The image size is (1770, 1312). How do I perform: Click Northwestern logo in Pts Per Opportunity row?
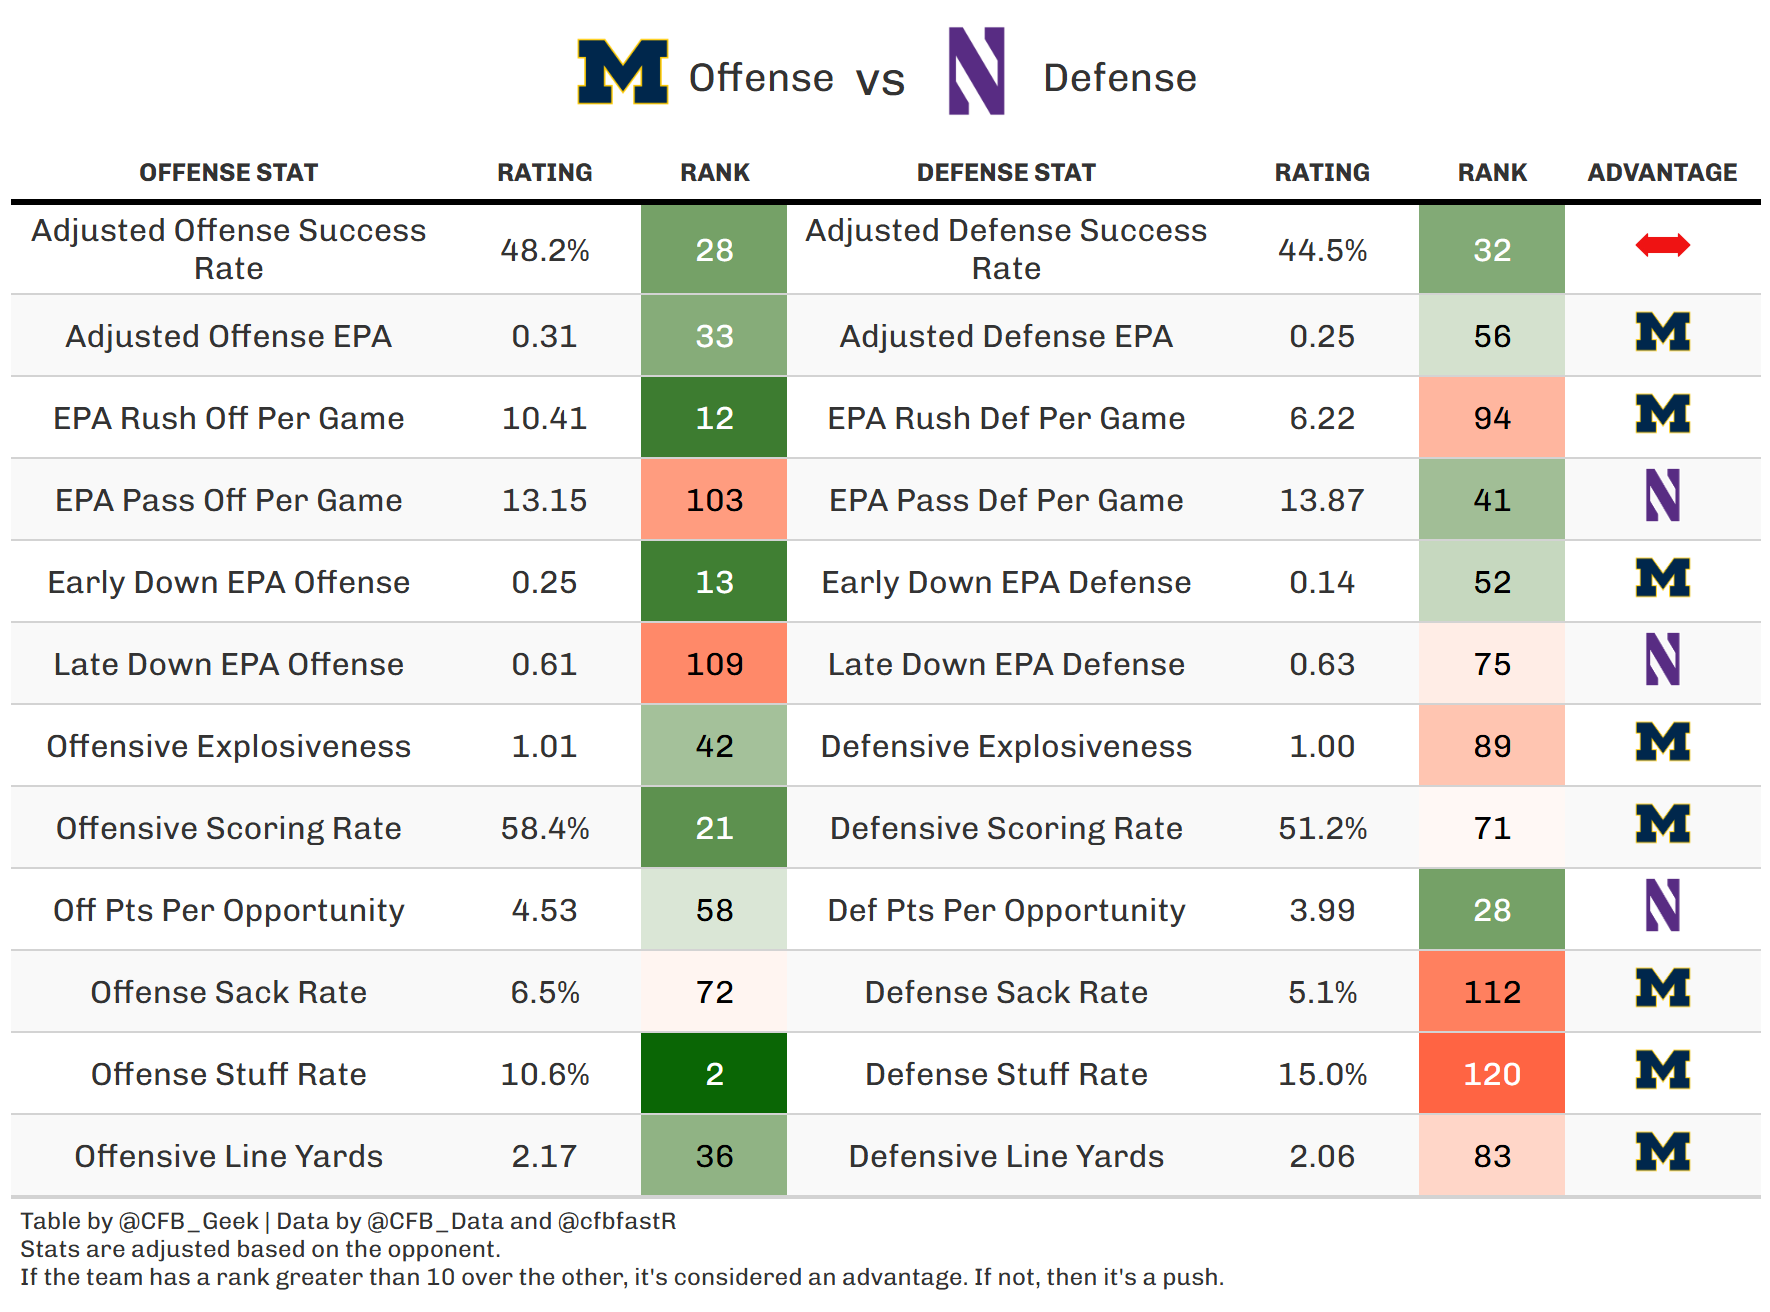[1662, 906]
